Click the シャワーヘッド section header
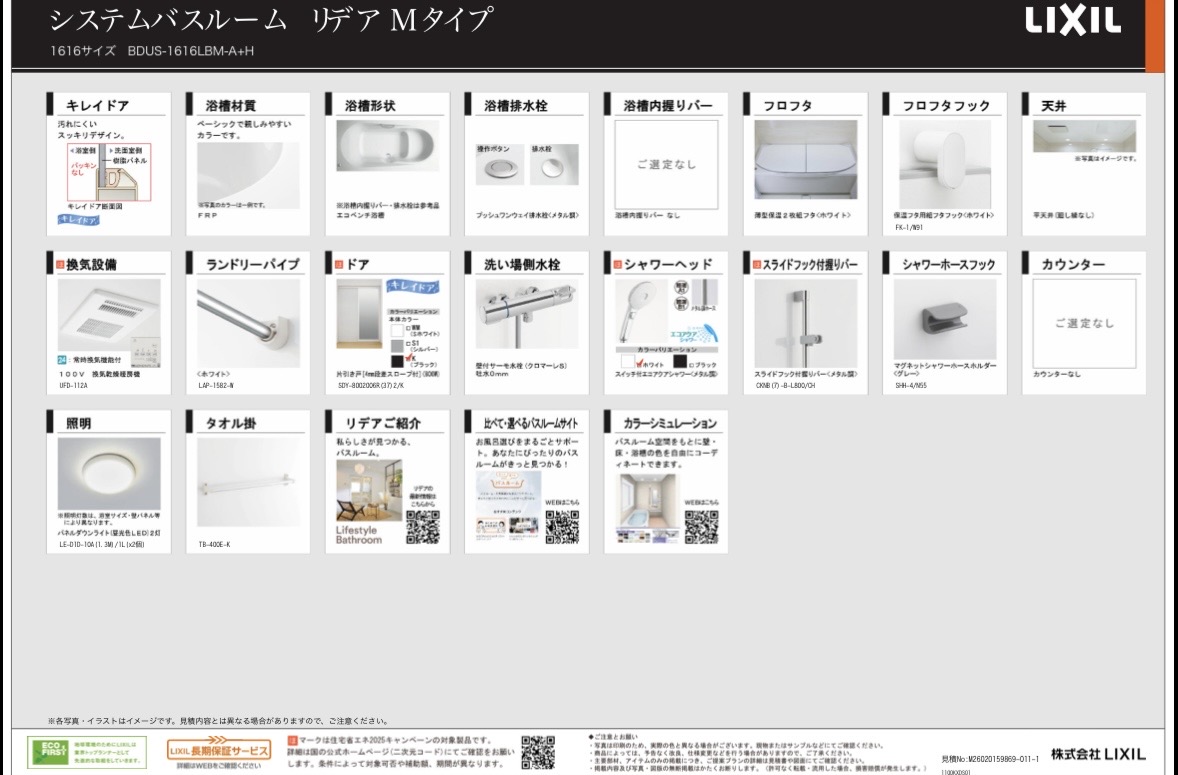This screenshot has width=1178, height=775. coord(666,264)
